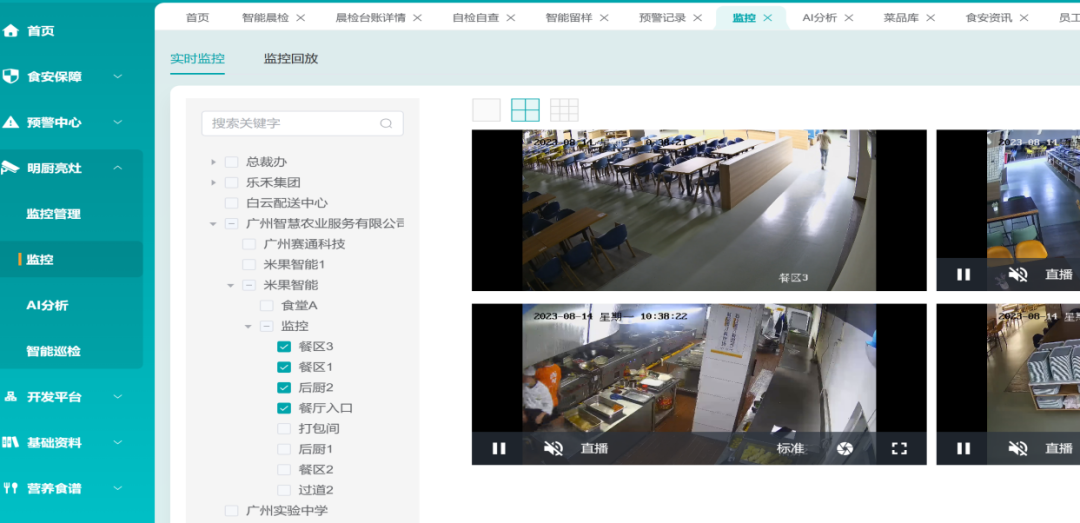Unmute the kitchen video feed

click(552, 449)
